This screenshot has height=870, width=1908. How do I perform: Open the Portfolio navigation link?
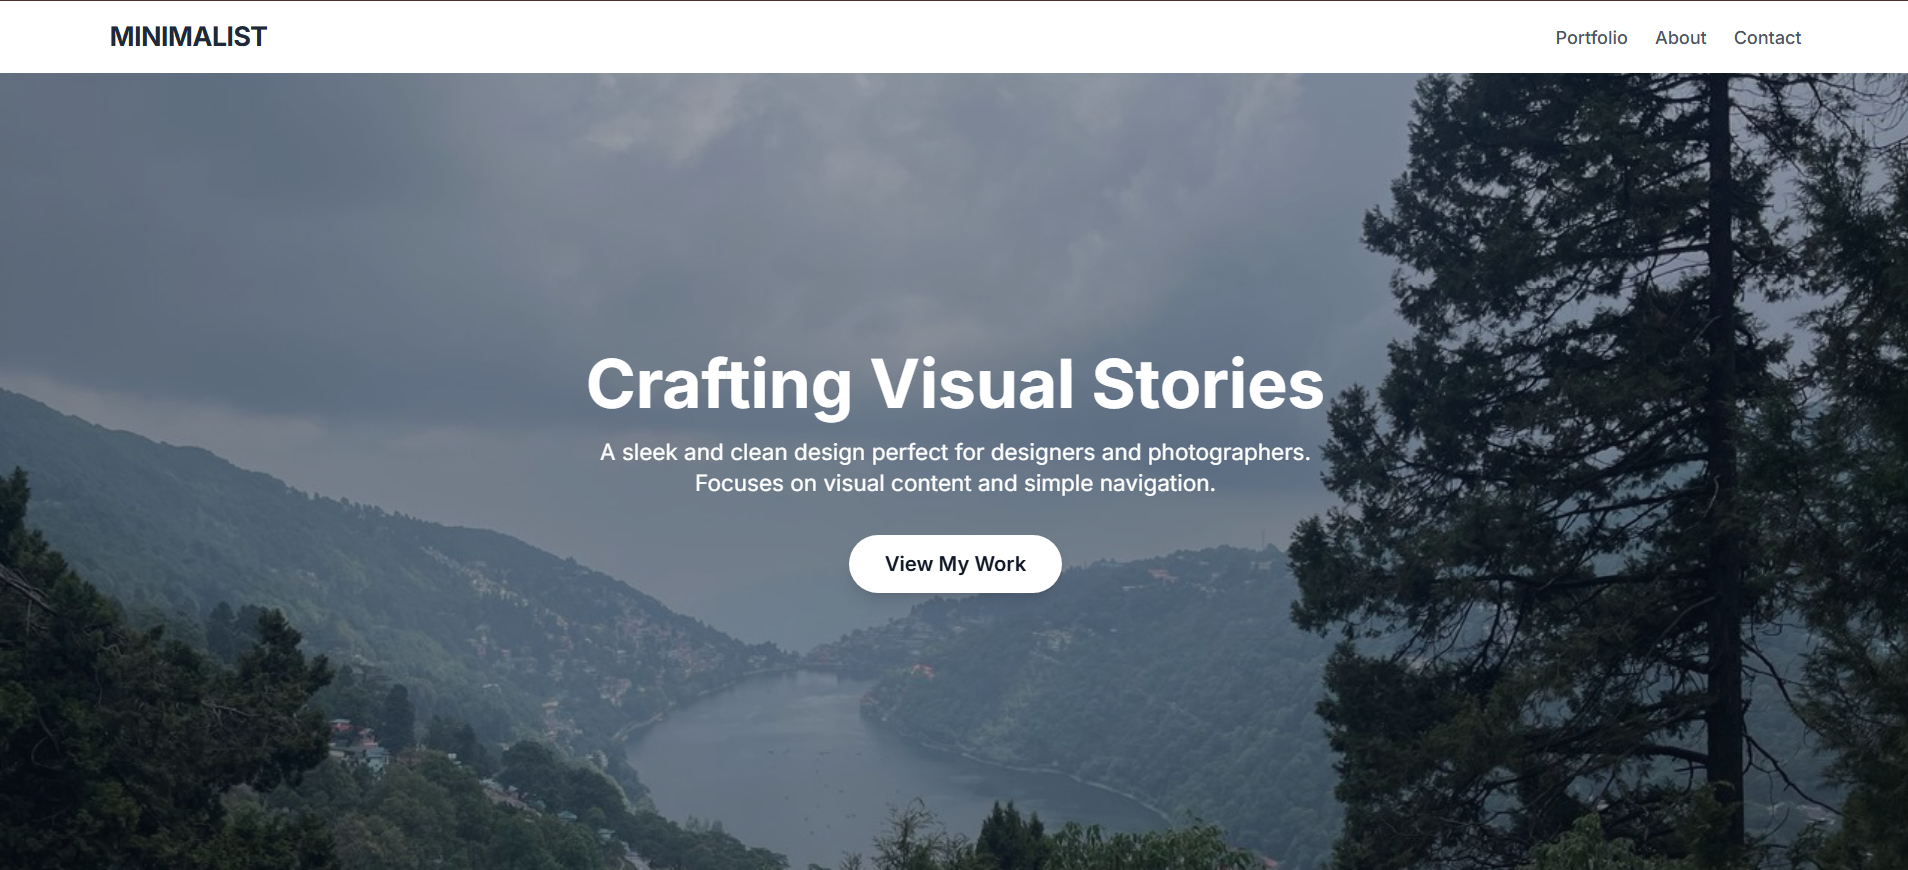pos(1591,37)
